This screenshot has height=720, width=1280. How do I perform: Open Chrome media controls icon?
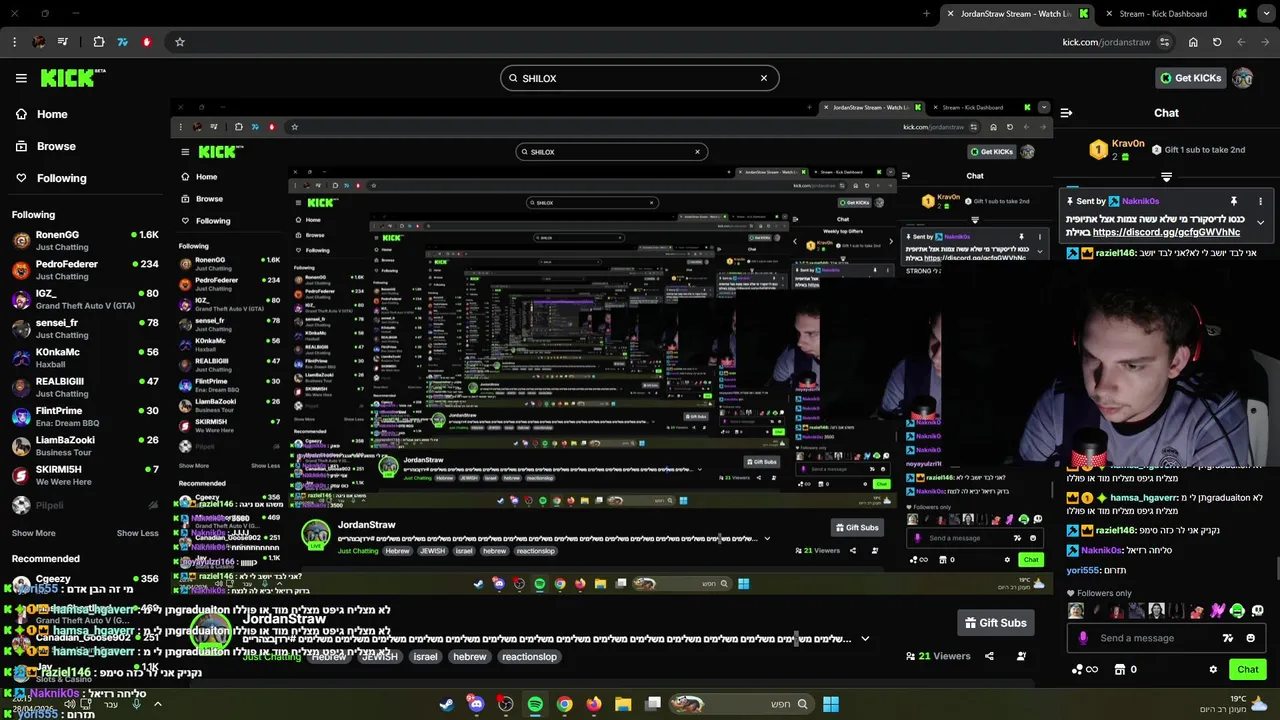(64, 42)
